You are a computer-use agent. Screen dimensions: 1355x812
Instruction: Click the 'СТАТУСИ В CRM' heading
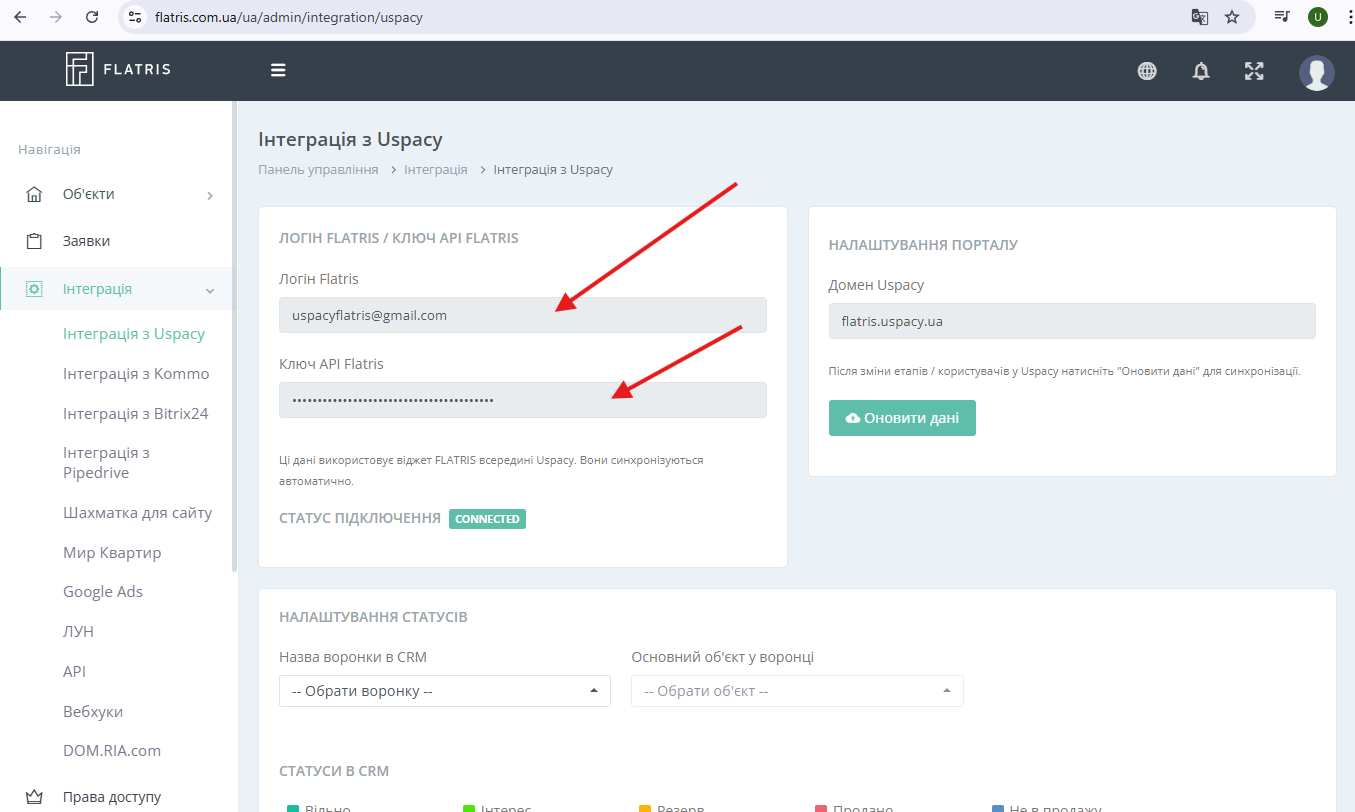pos(334,771)
